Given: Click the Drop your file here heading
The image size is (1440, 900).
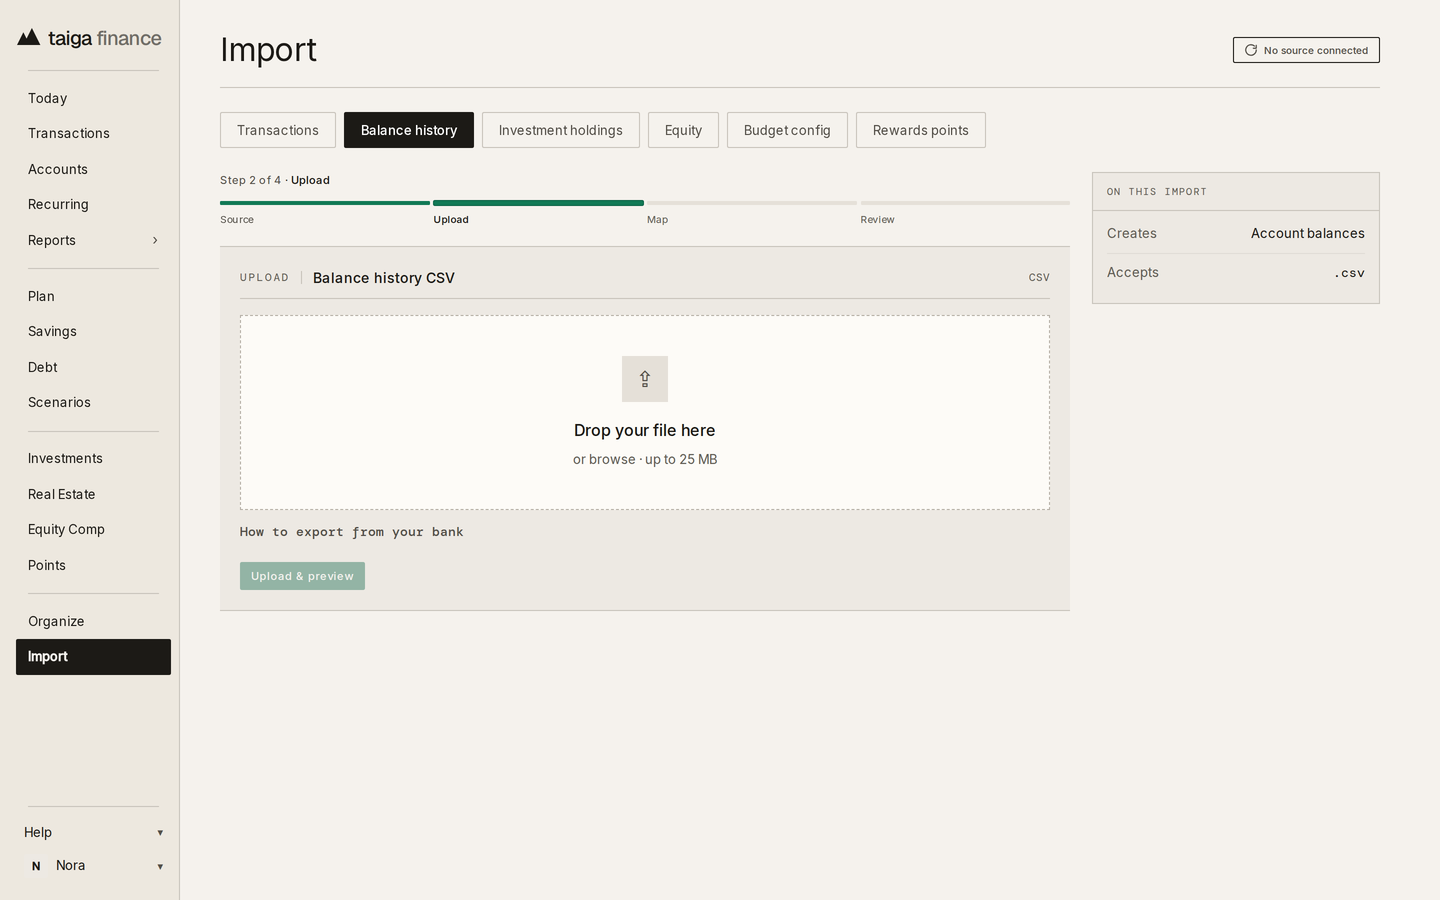Looking at the screenshot, I should (645, 430).
